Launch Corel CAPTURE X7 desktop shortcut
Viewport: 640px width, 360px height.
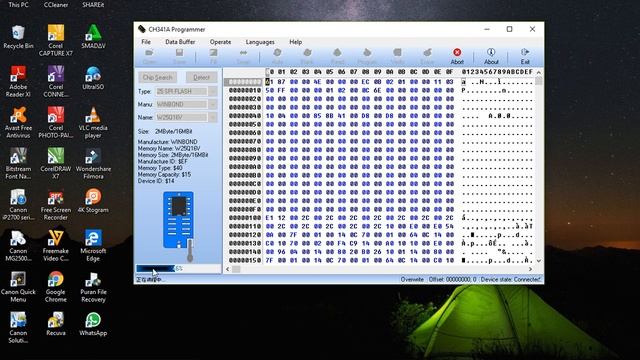click(x=56, y=40)
